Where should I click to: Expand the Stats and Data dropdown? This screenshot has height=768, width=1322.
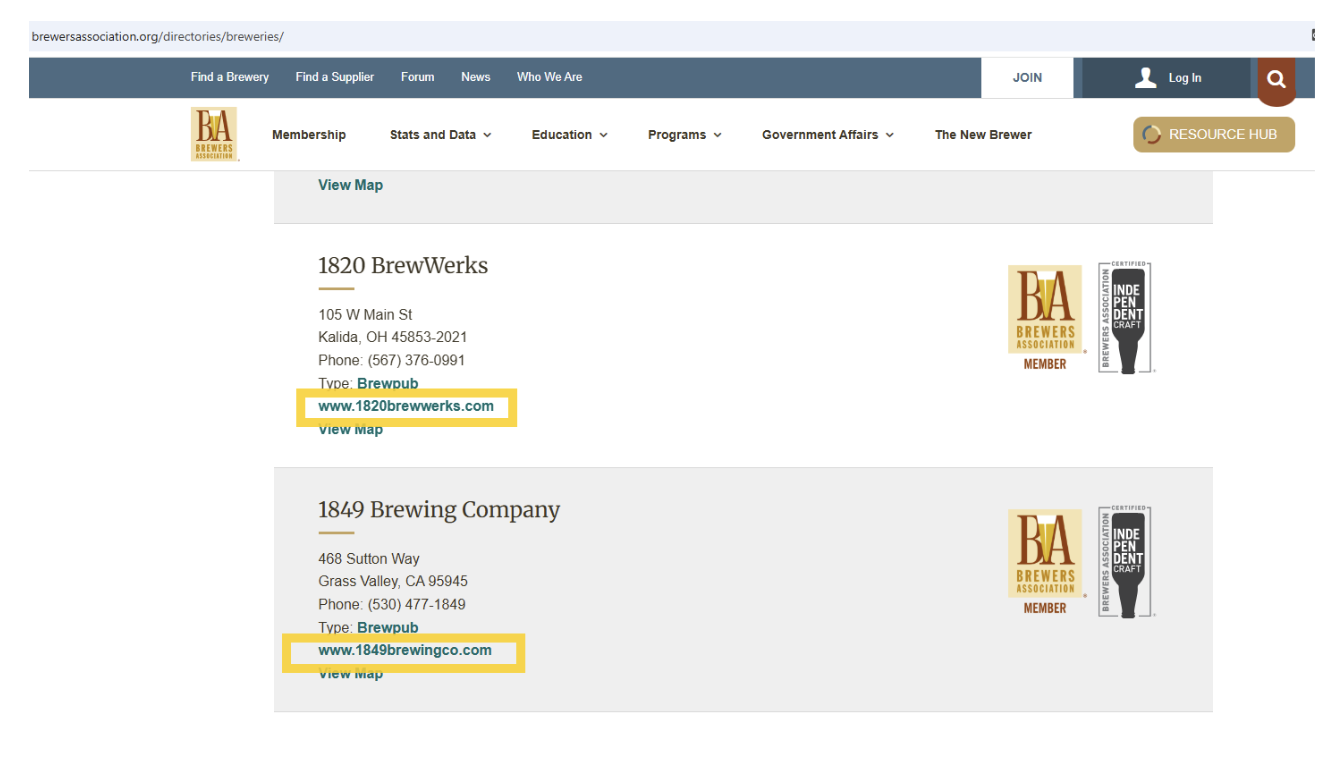pyautogui.click(x=487, y=135)
